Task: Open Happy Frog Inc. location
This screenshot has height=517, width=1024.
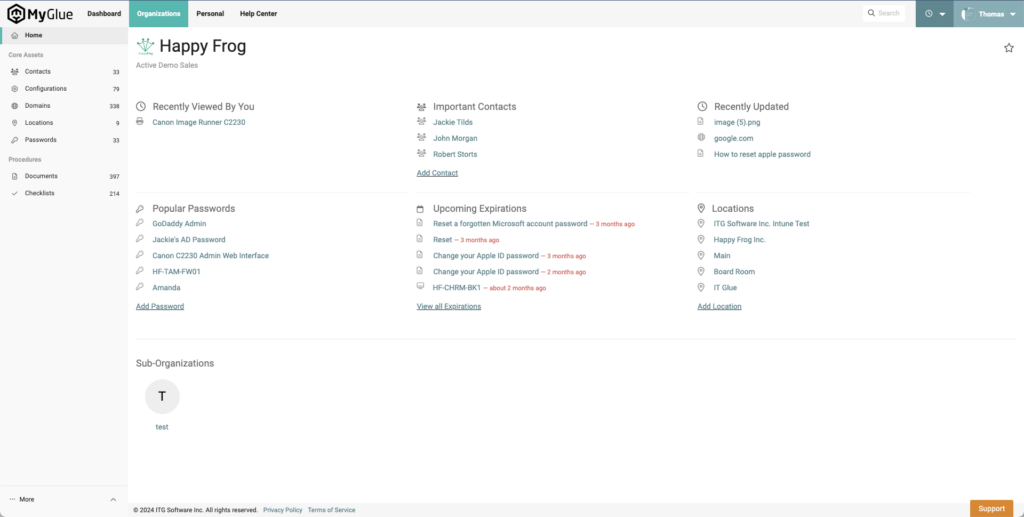Action: [x=739, y=240]
